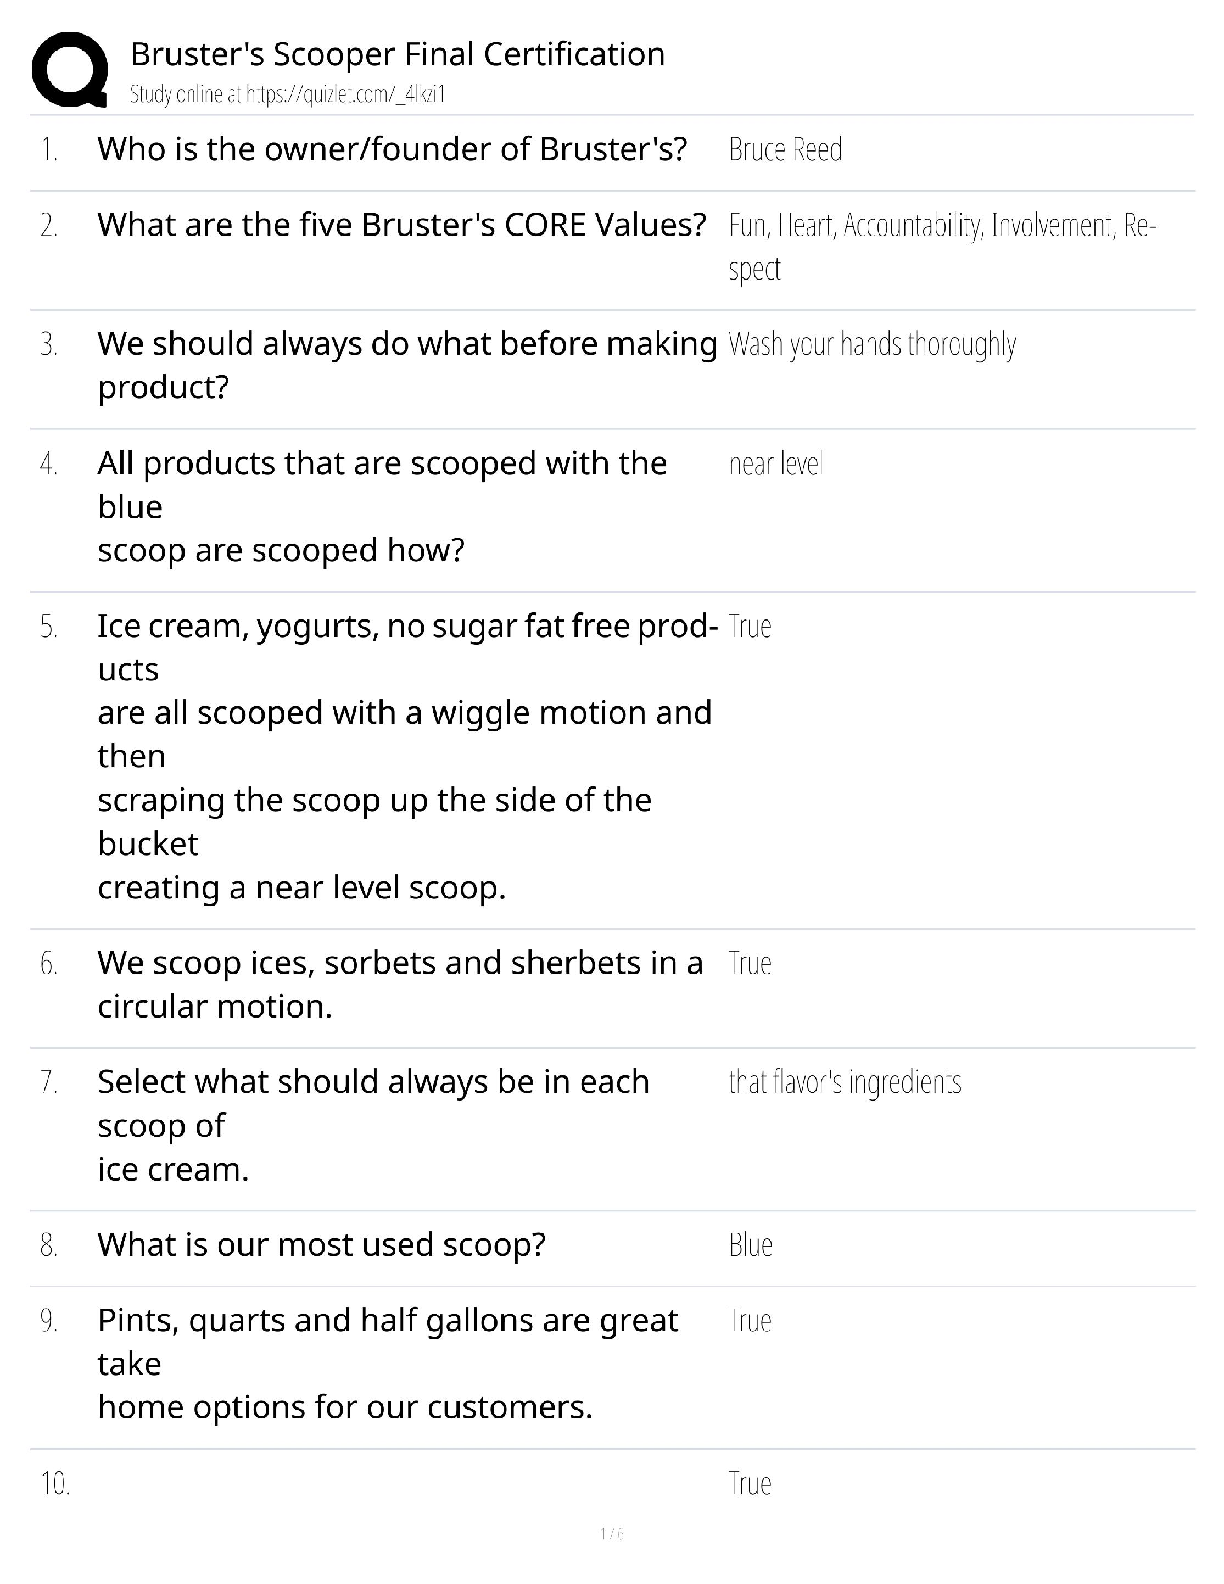Select the pints, quarts and half gallons statement

pos(387,1363)
